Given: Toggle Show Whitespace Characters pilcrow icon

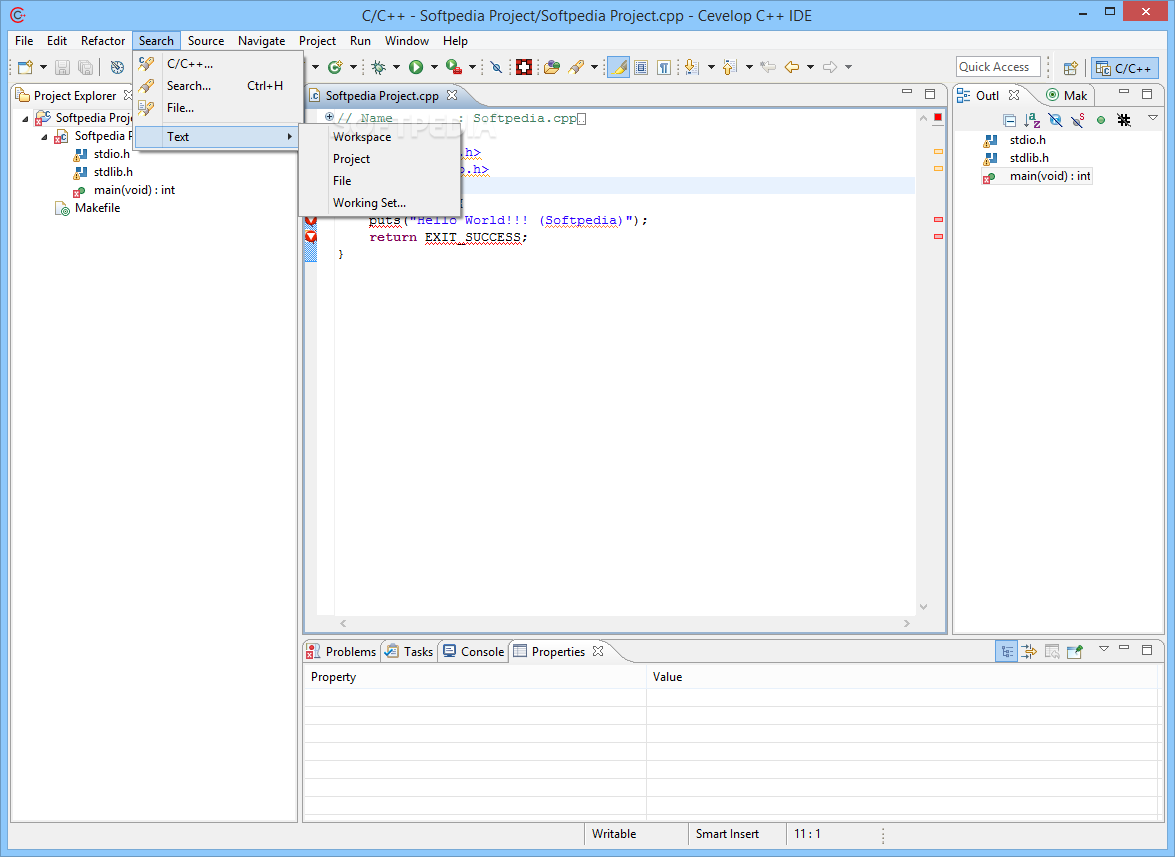Looking at the screenshot, I should [x=664, y=67].
